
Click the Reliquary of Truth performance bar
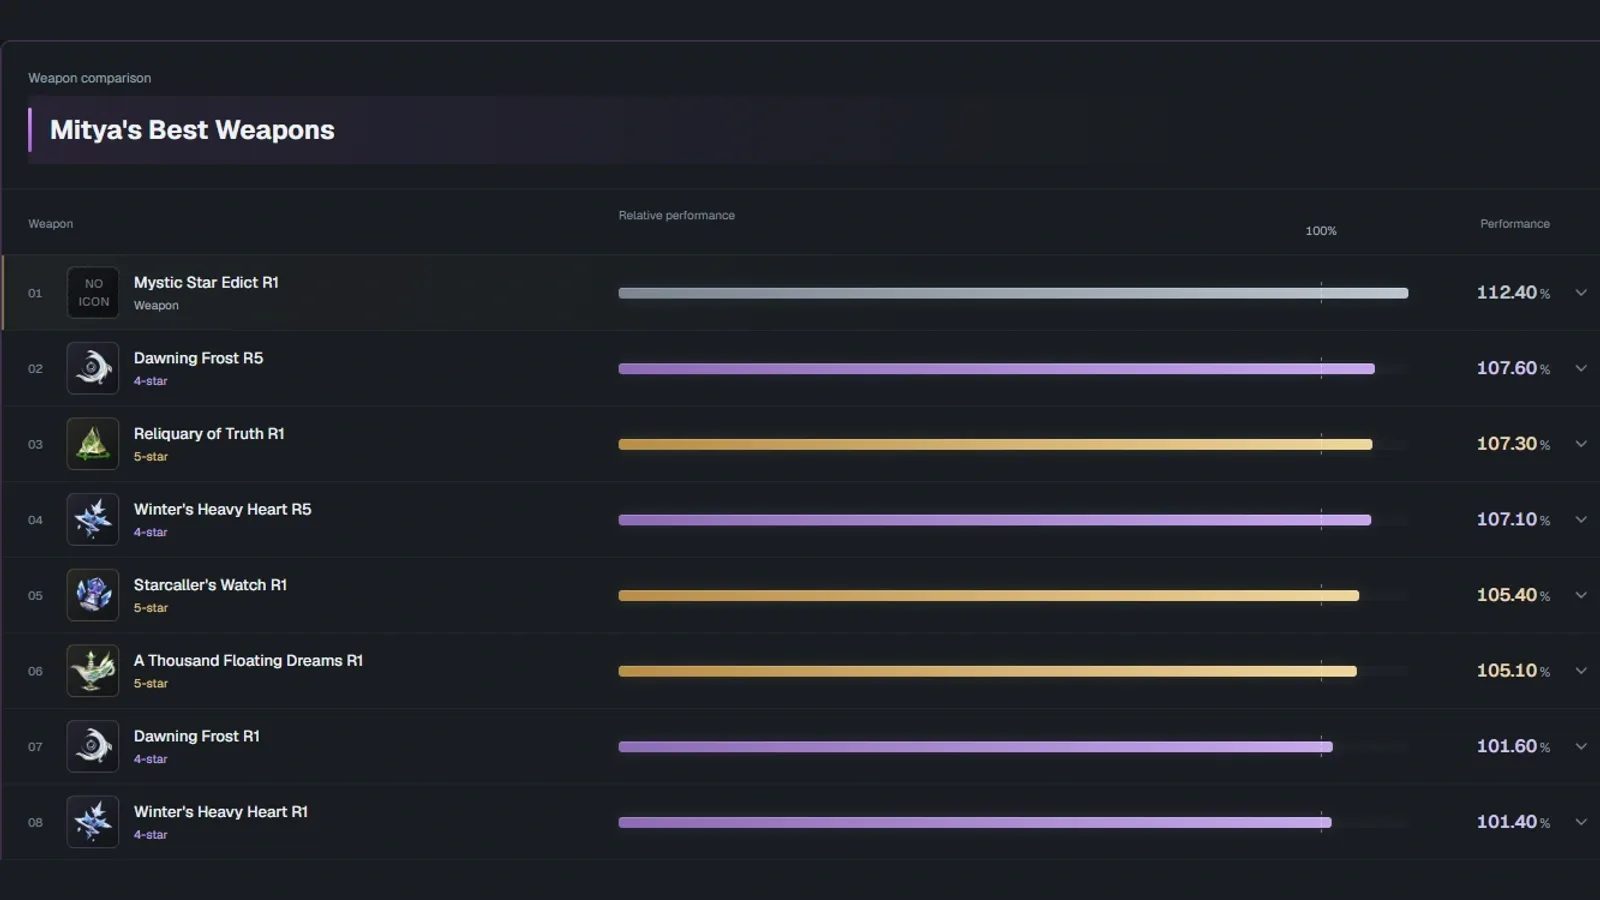click(x=995, y=444)
